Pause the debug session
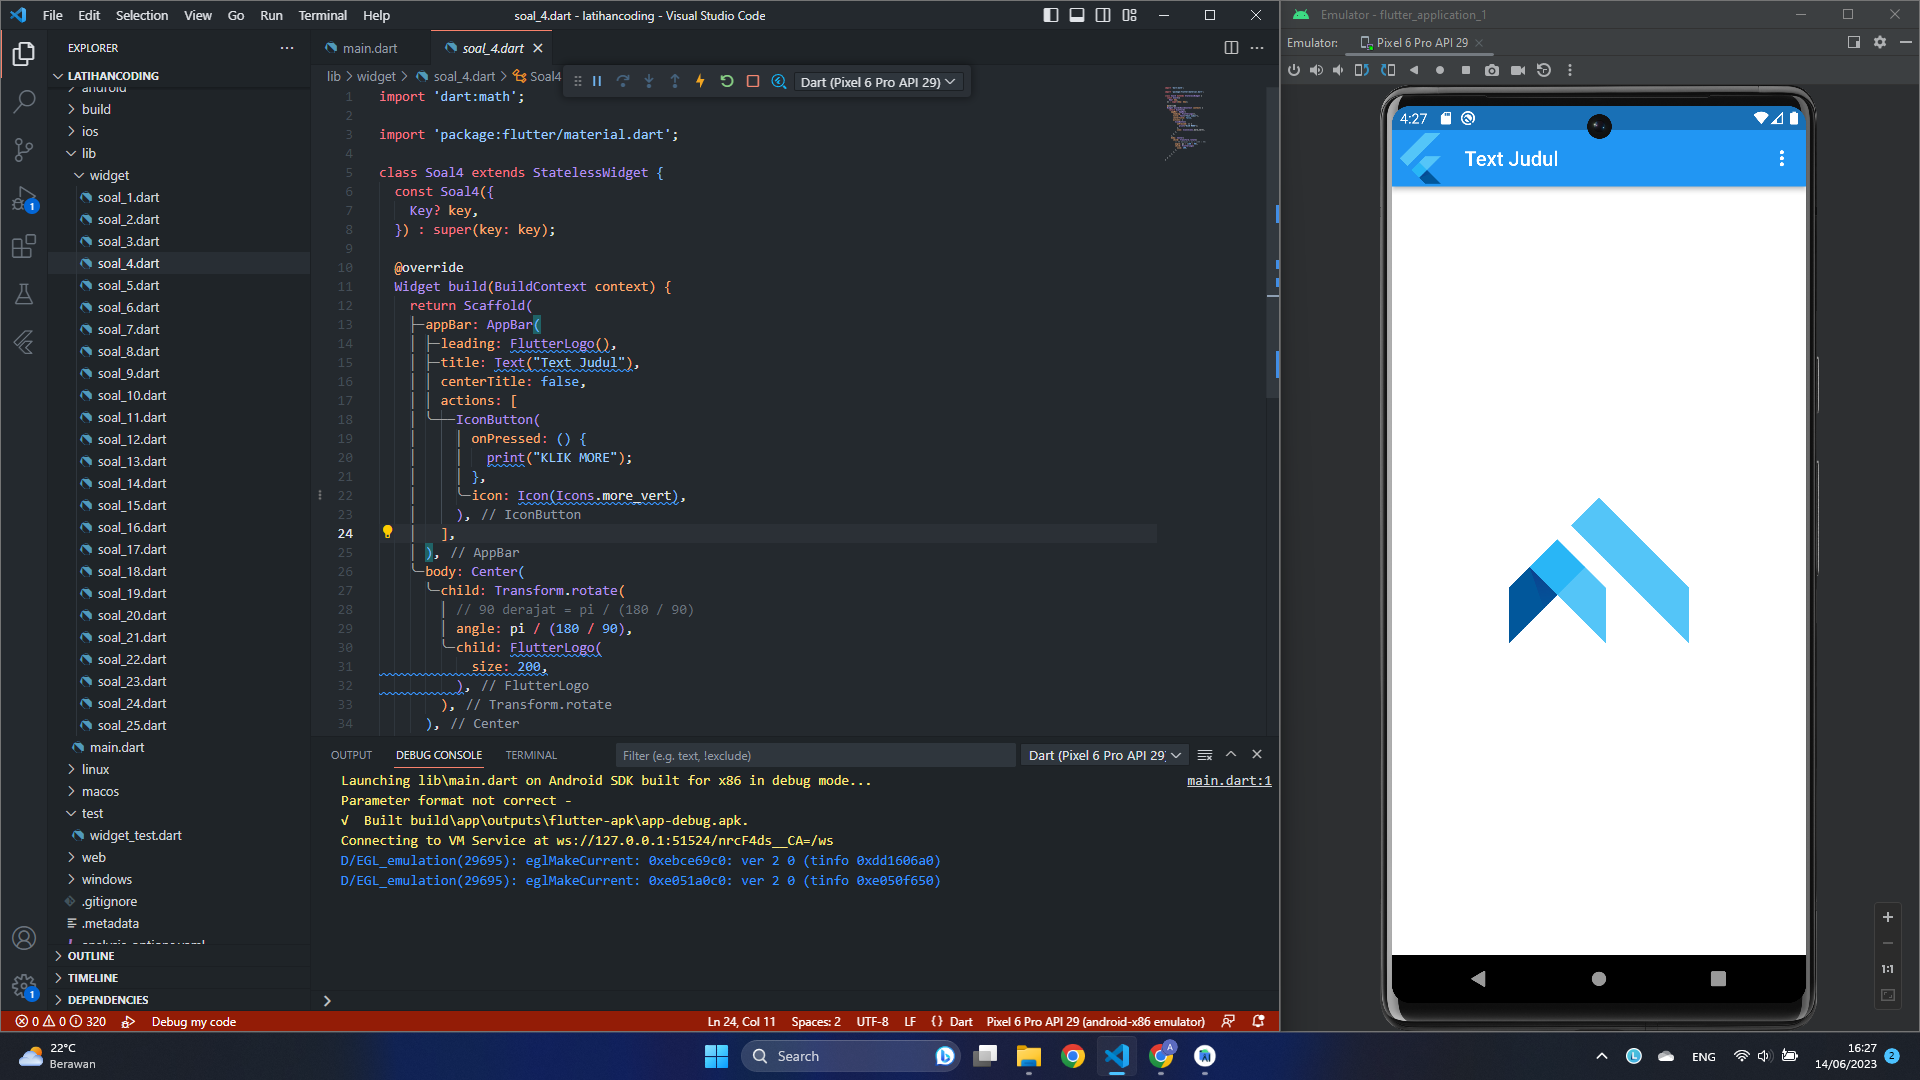Screen dimensions: 1920x1080 pyautogui.click(x=597, y=82)
